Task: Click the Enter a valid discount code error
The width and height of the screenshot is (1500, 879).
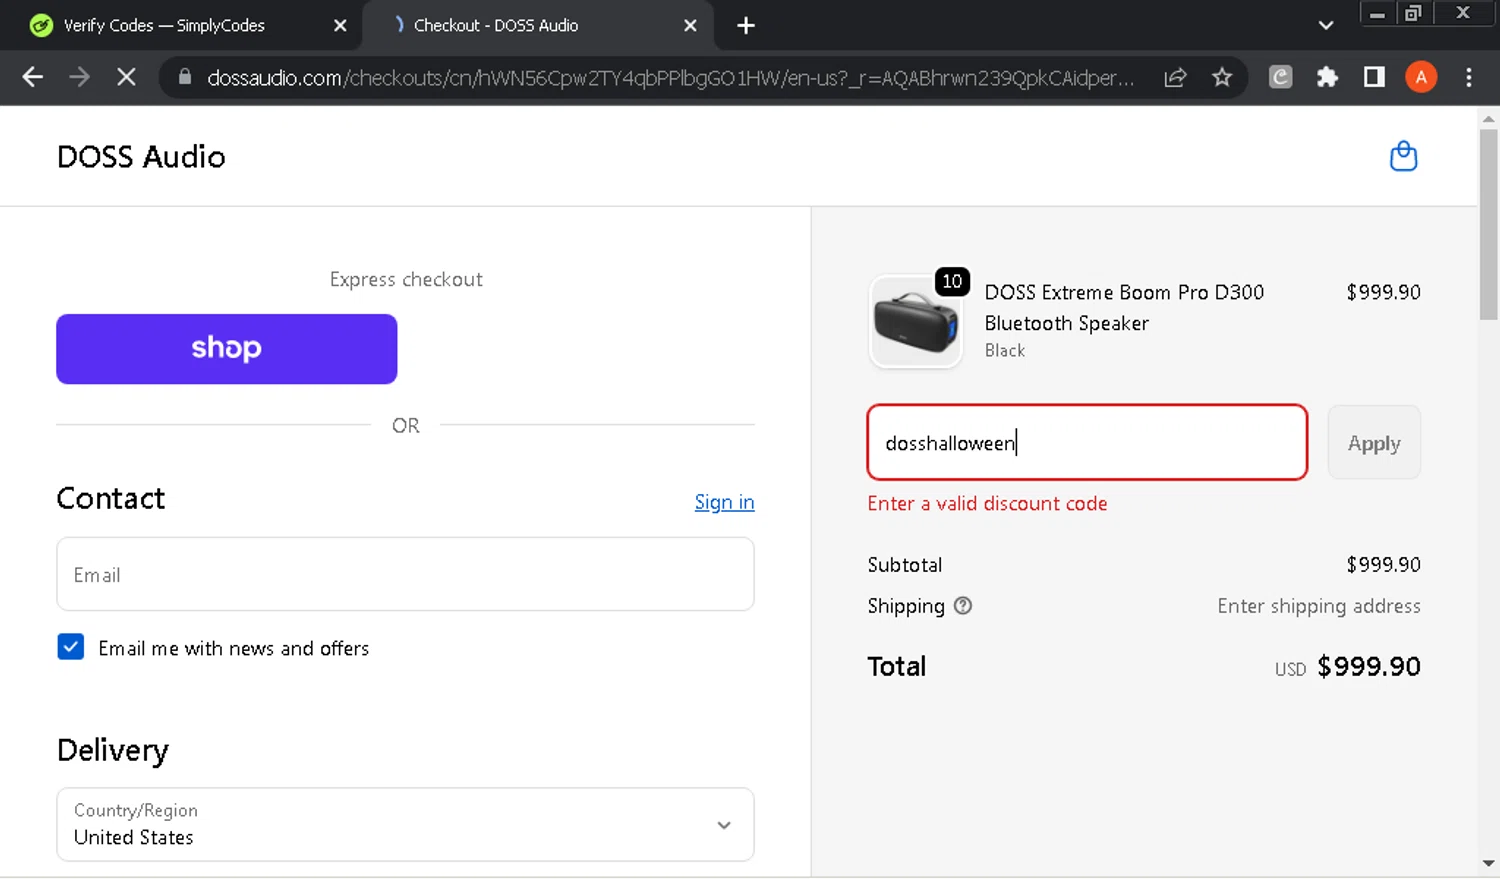Action: point(987,503)
